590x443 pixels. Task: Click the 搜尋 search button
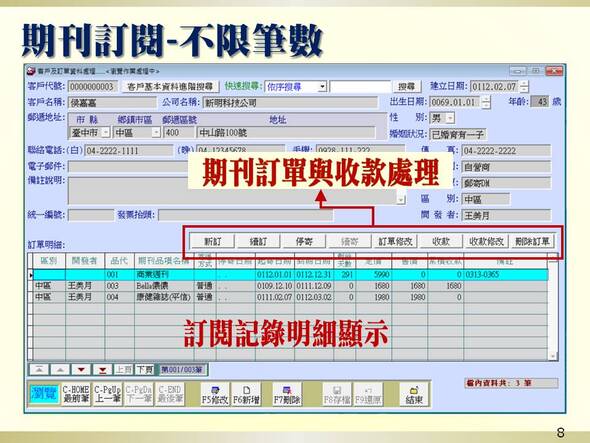point(407,87)
